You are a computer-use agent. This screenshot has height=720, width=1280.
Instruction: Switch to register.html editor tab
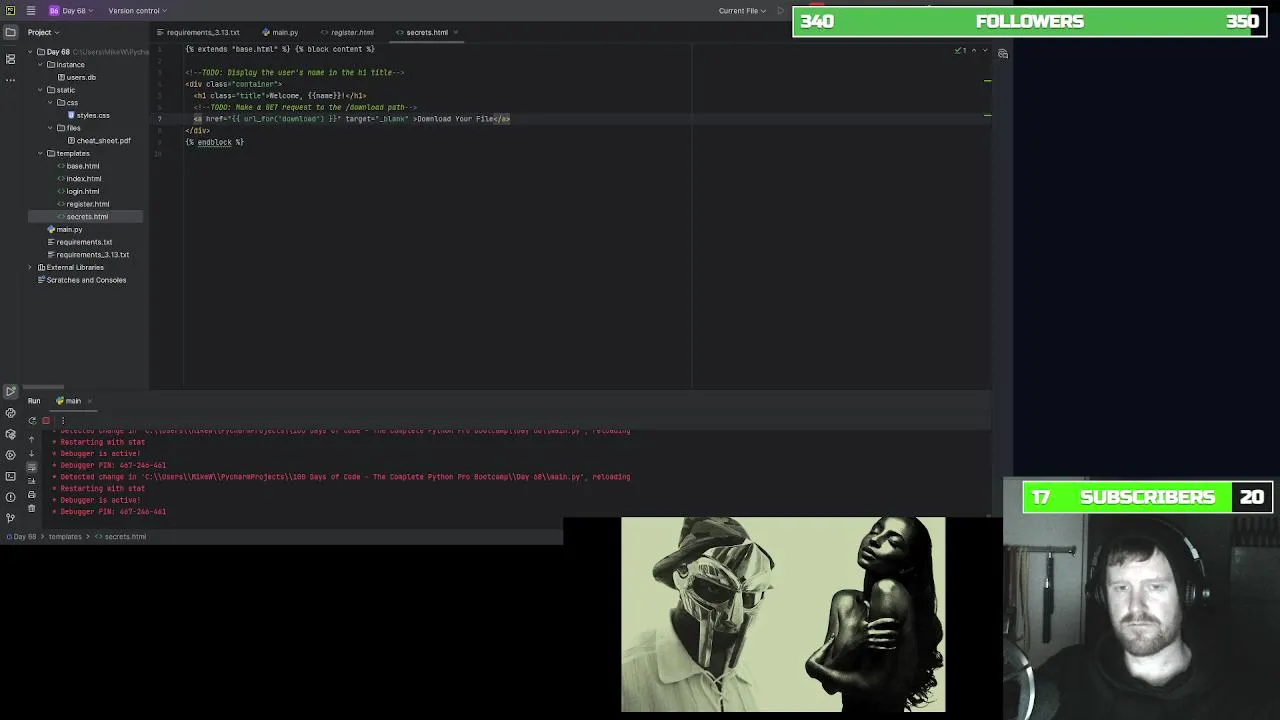[x=347, y=32]
